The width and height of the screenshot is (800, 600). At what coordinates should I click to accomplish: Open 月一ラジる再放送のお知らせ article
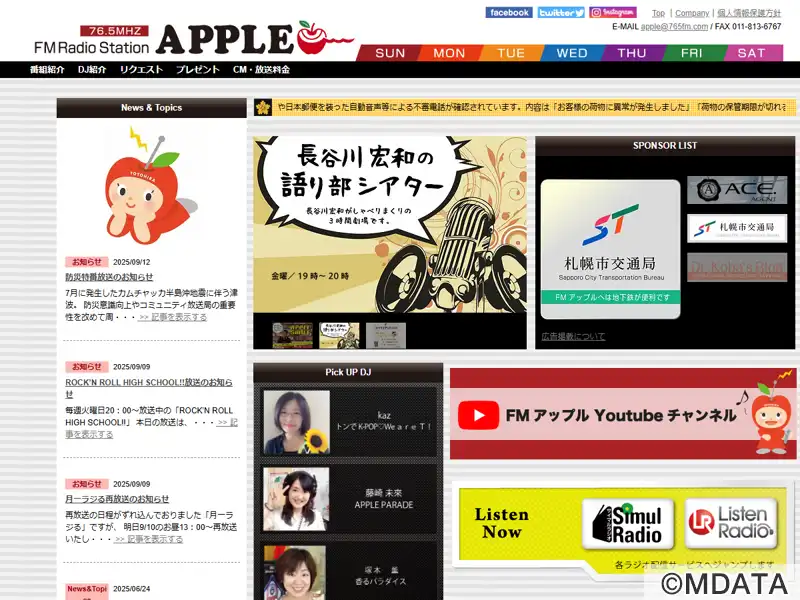(117, 499)
